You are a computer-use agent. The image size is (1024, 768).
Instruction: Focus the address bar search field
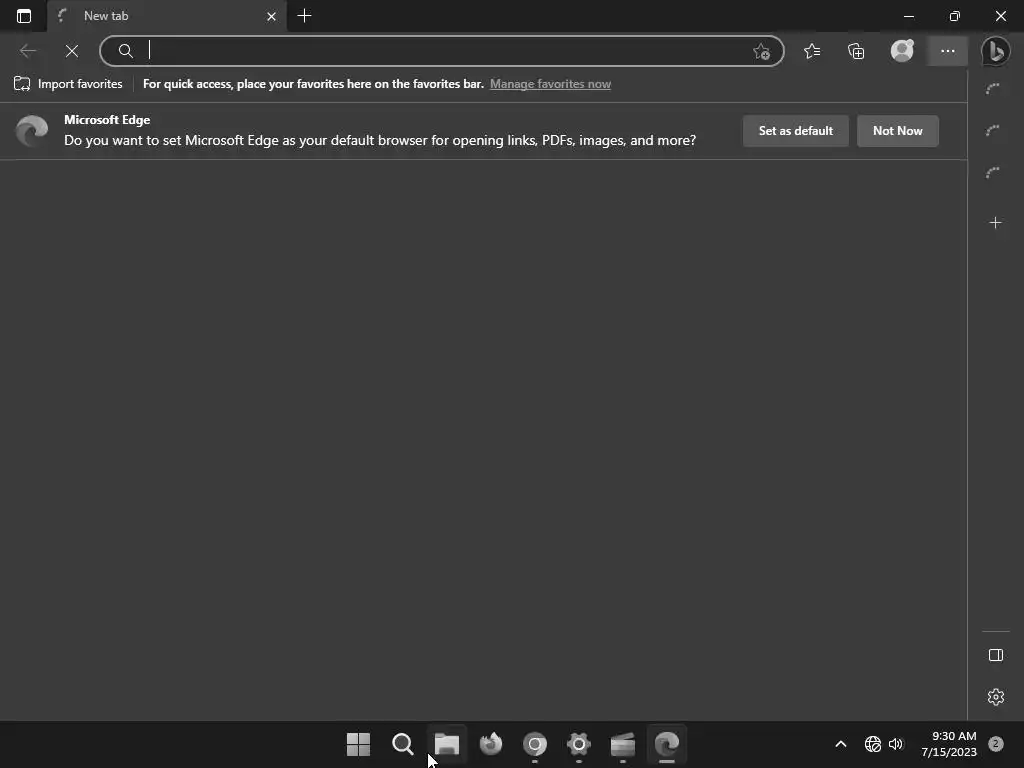point(441,51)
